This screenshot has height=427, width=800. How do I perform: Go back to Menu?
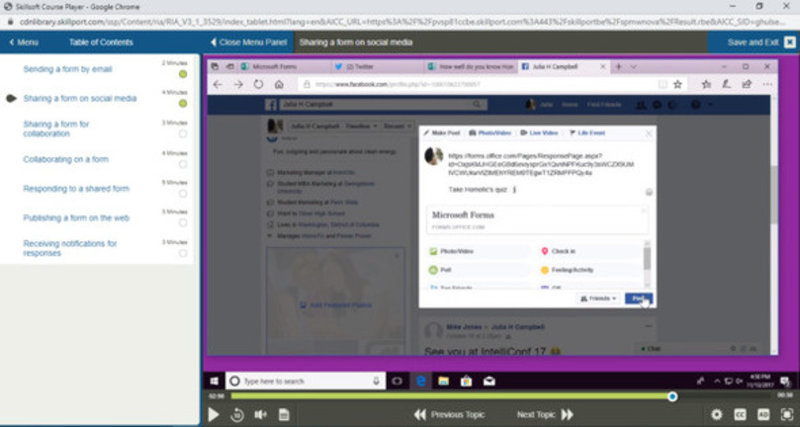[x=24, y=42]
